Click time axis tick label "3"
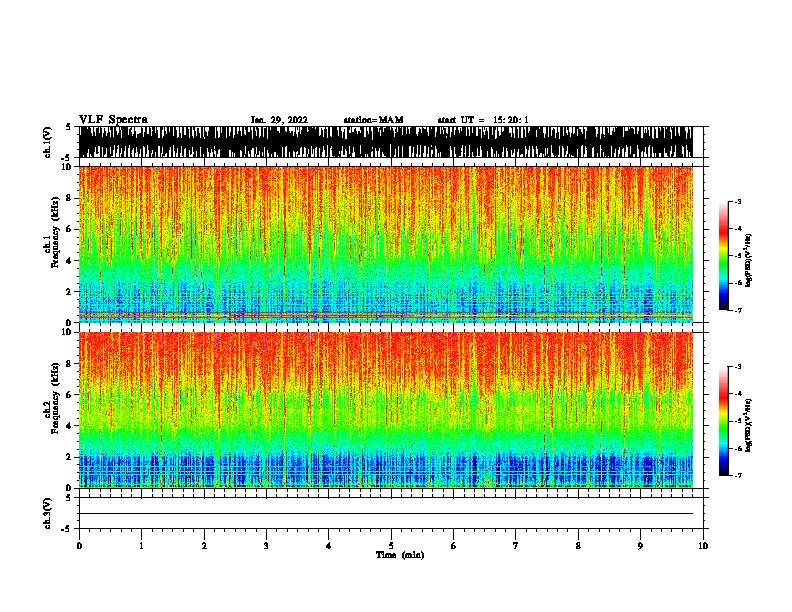The image size is (792, 612). pos(266,546)
